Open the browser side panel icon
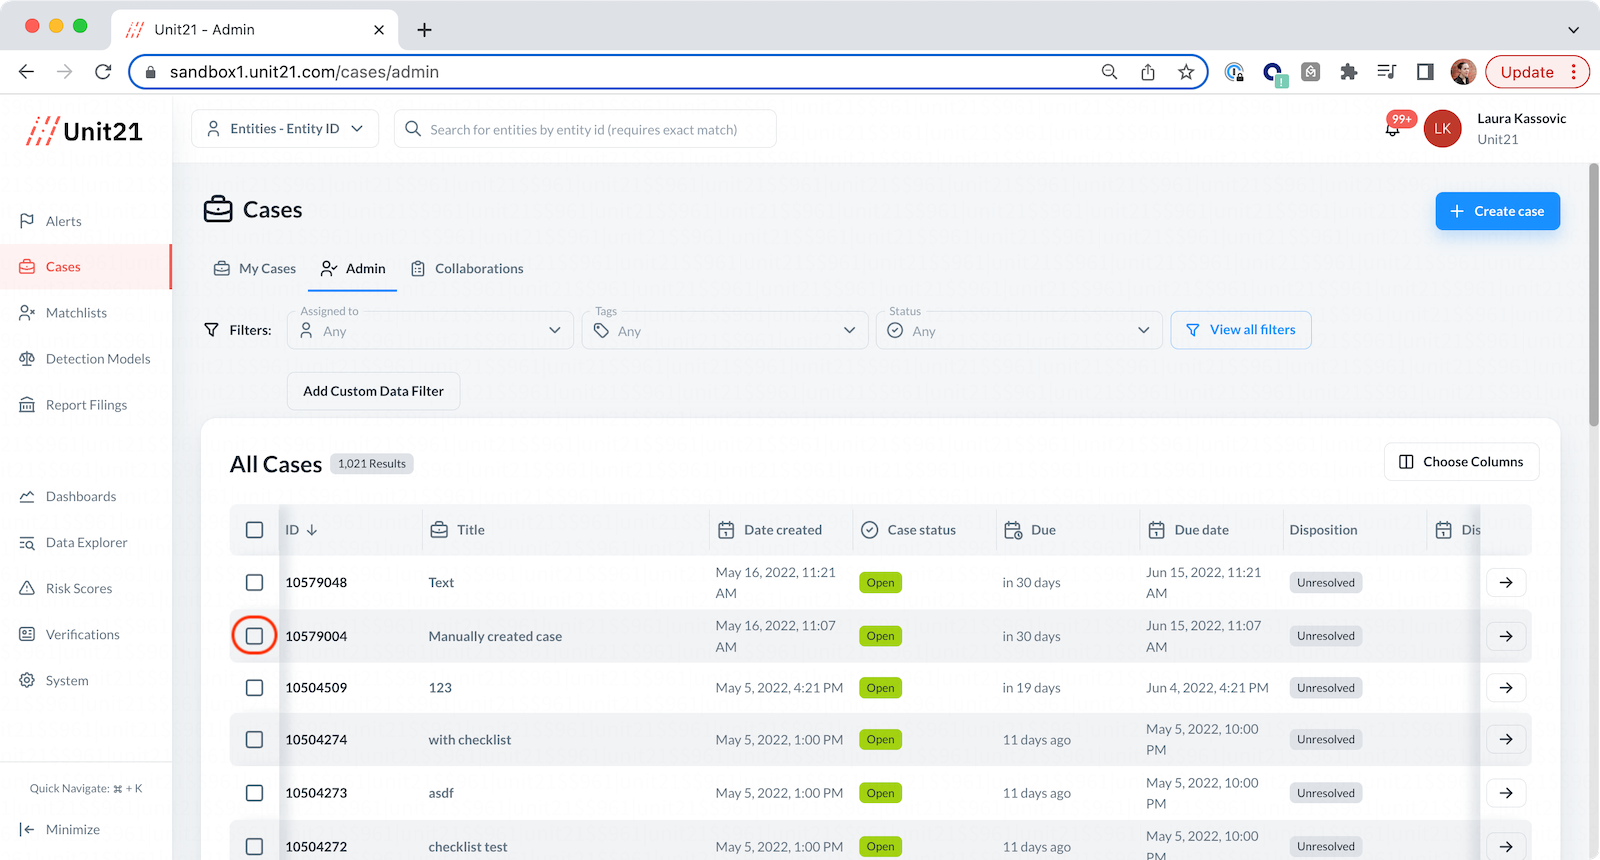The image size is (1600, 860). [1425, 72]
